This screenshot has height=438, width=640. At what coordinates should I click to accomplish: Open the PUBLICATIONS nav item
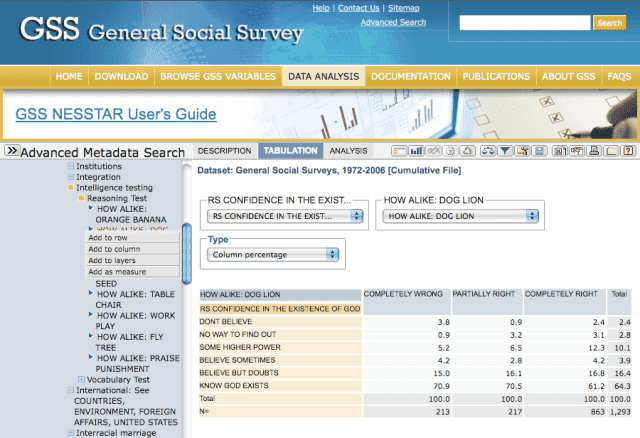pos(496,76)
